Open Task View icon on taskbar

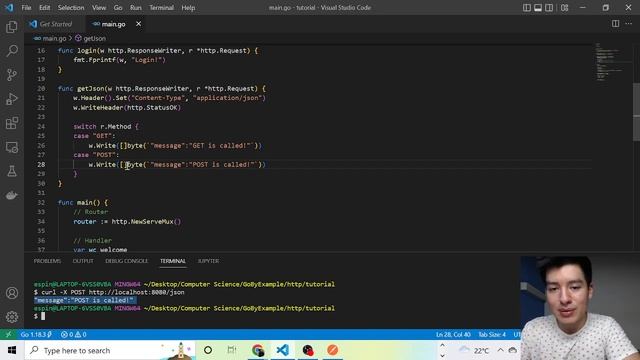tap(232, 350)
